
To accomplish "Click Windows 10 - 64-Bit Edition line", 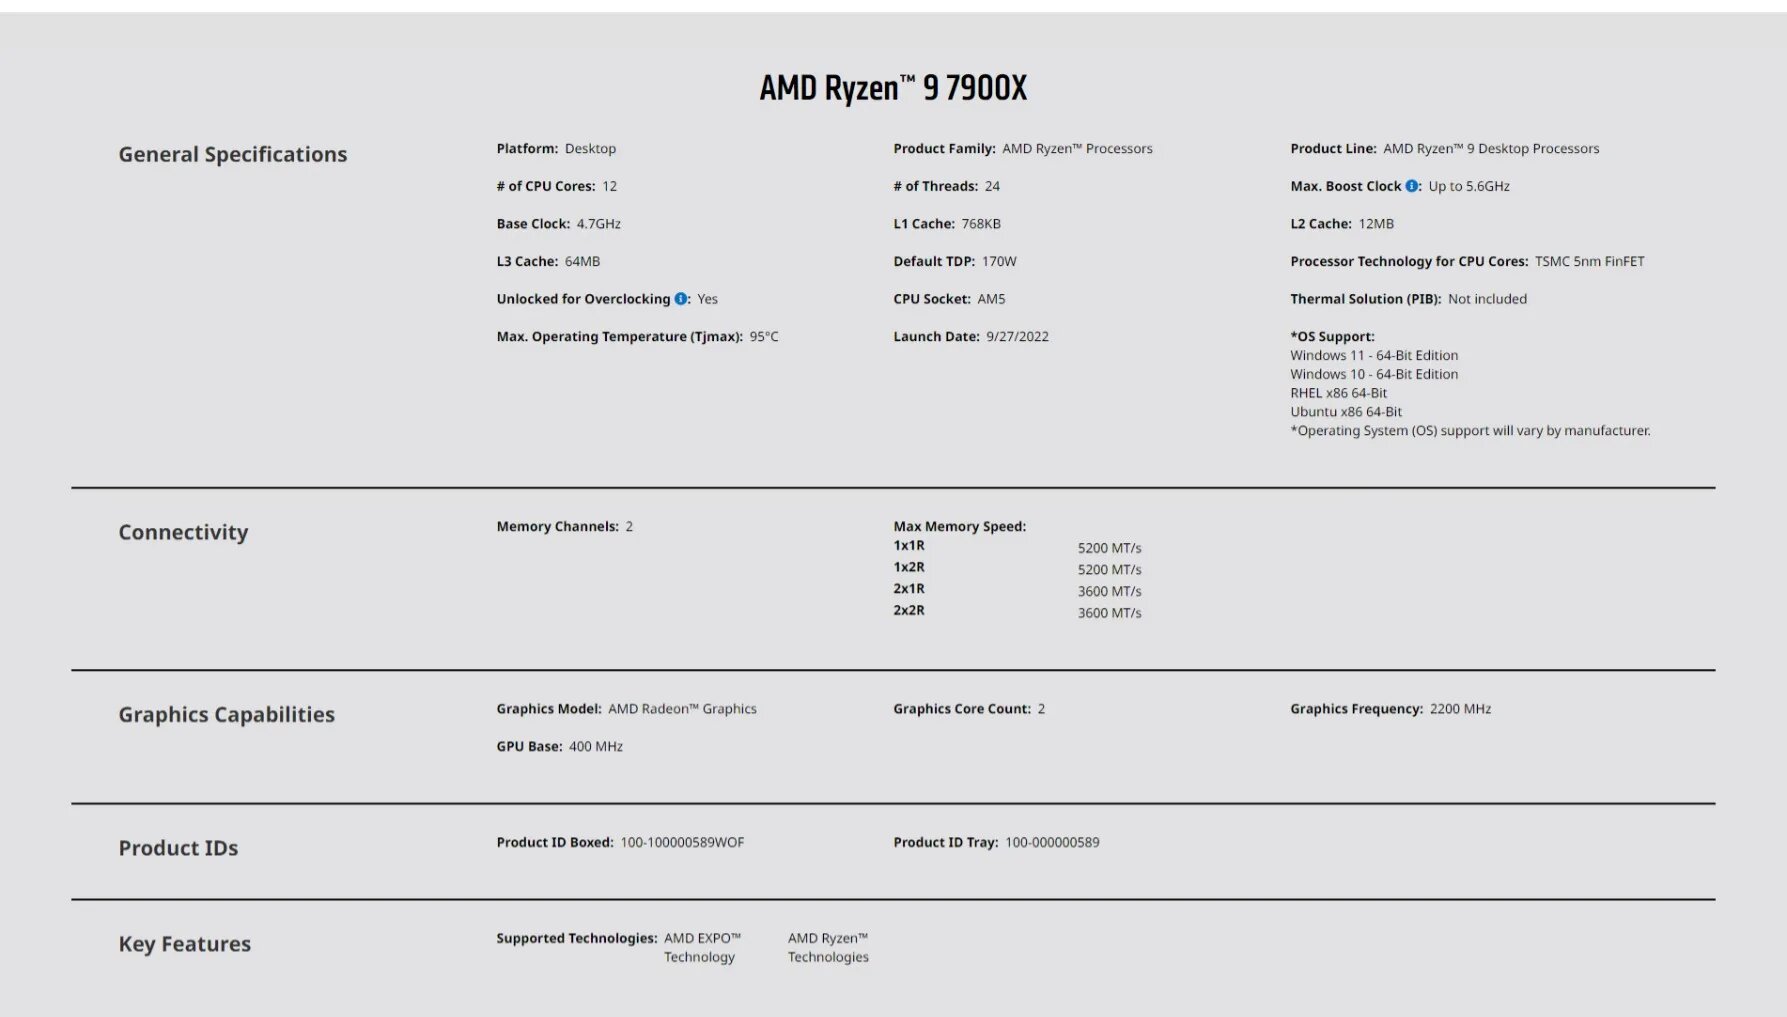I will click(x=1374, y=374).
